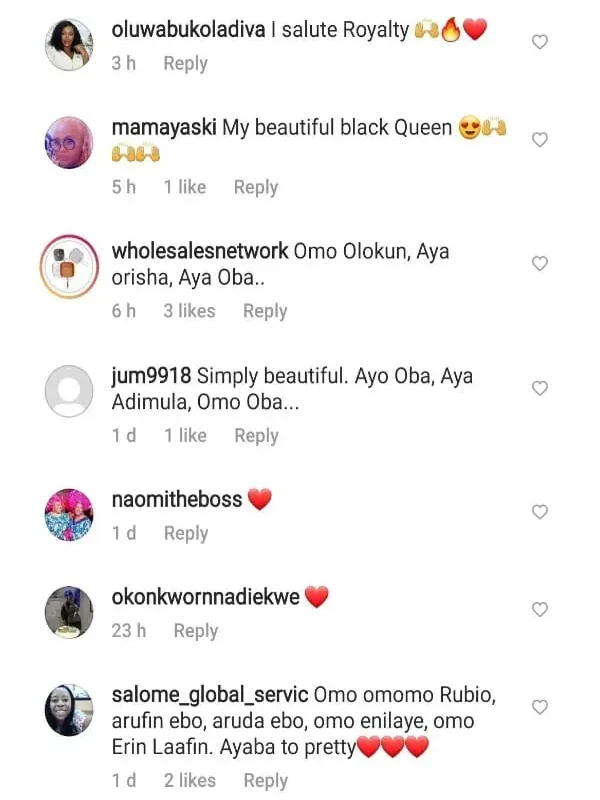The width and height of the screenshot is (600, 800).
Task: Tap heart next to jum9918's comment
Action: coord(539,388)
